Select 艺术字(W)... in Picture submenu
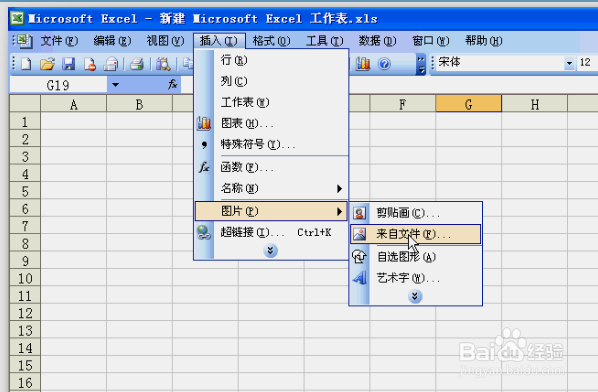 click(416, 278)
